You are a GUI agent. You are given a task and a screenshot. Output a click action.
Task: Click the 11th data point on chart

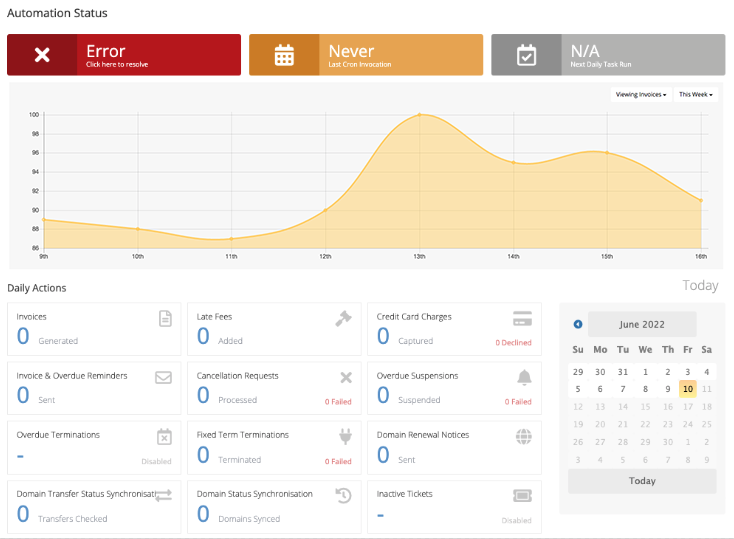(x=231, y=239)
